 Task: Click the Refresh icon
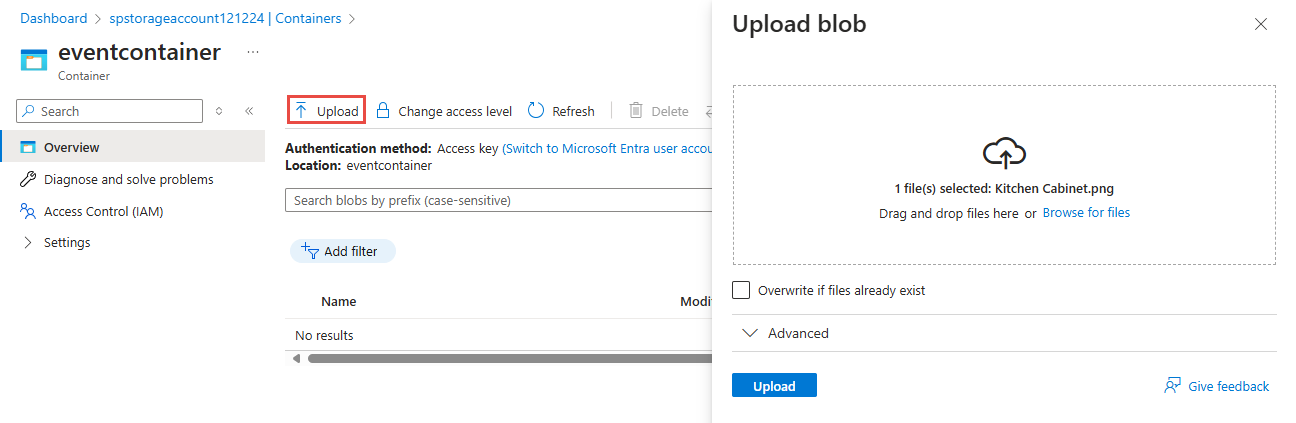[x=537, y=111]
